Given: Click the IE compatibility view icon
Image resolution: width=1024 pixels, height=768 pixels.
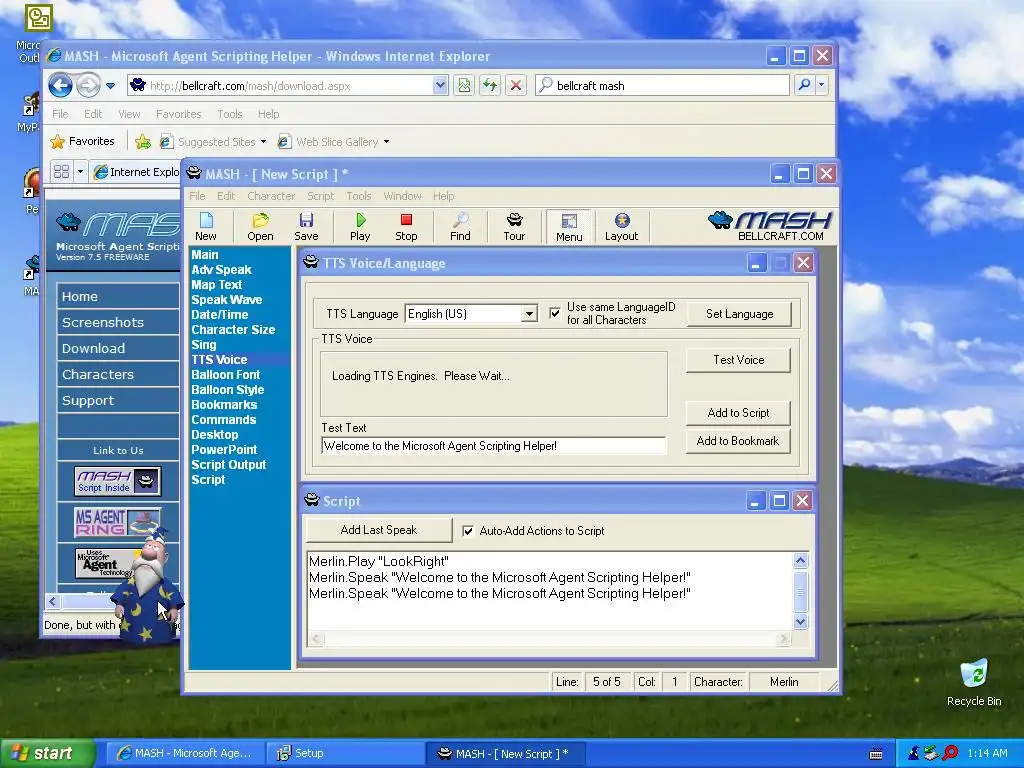Looking at the screenshot, I should [464, 86].
